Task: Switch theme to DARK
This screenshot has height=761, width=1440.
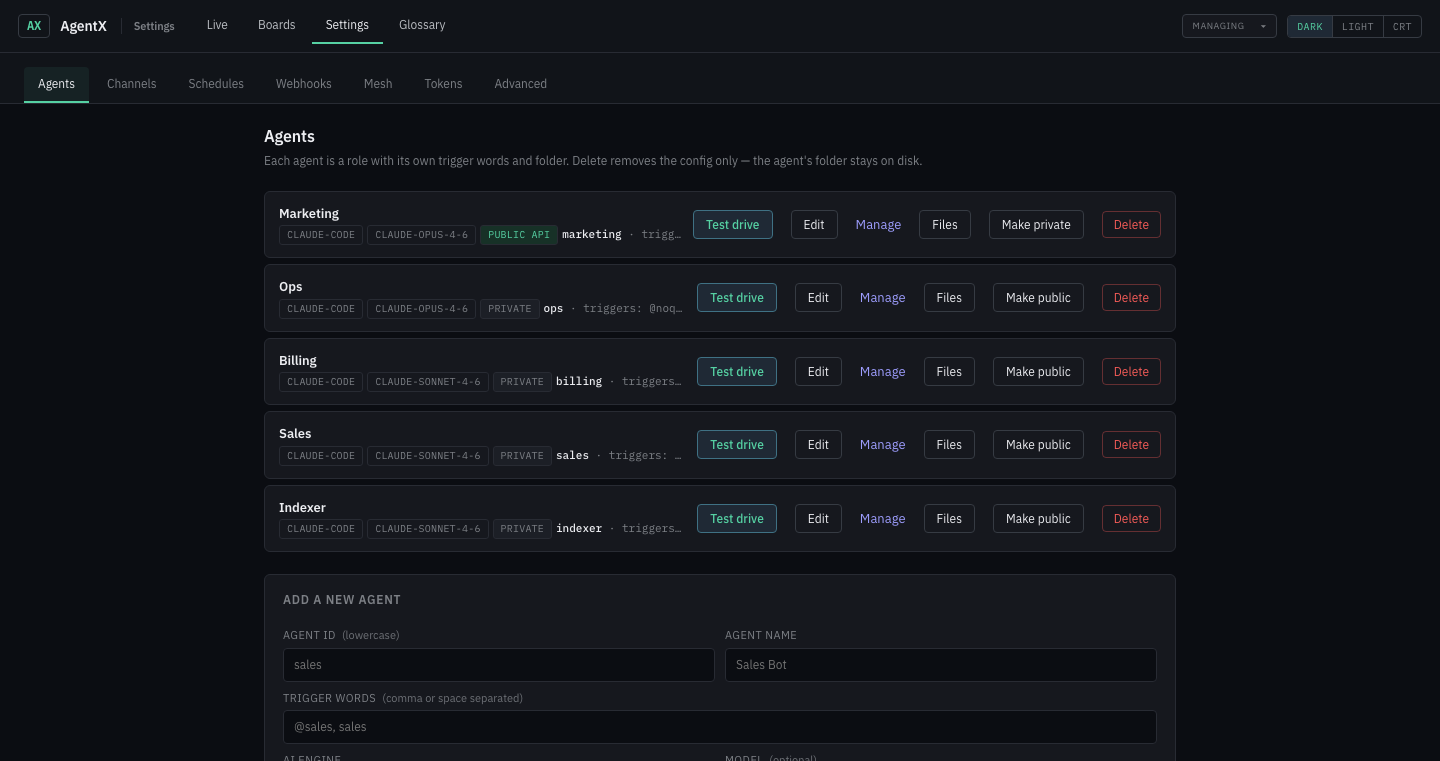Action: pos(1309,26)
